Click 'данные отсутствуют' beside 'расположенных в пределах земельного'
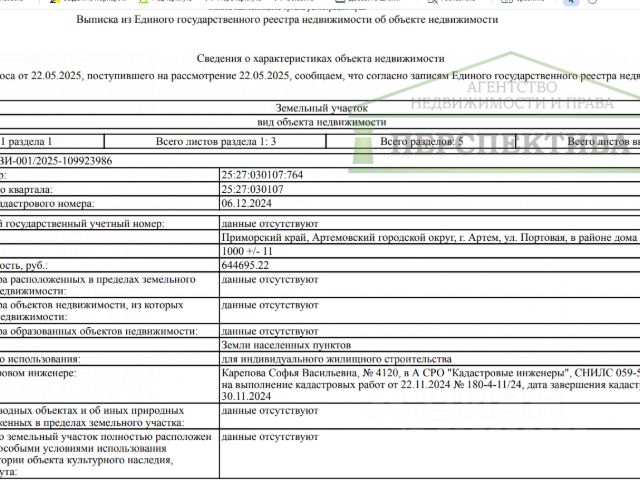The width and height of the screenshot is (640, 480). coord(270,280)
